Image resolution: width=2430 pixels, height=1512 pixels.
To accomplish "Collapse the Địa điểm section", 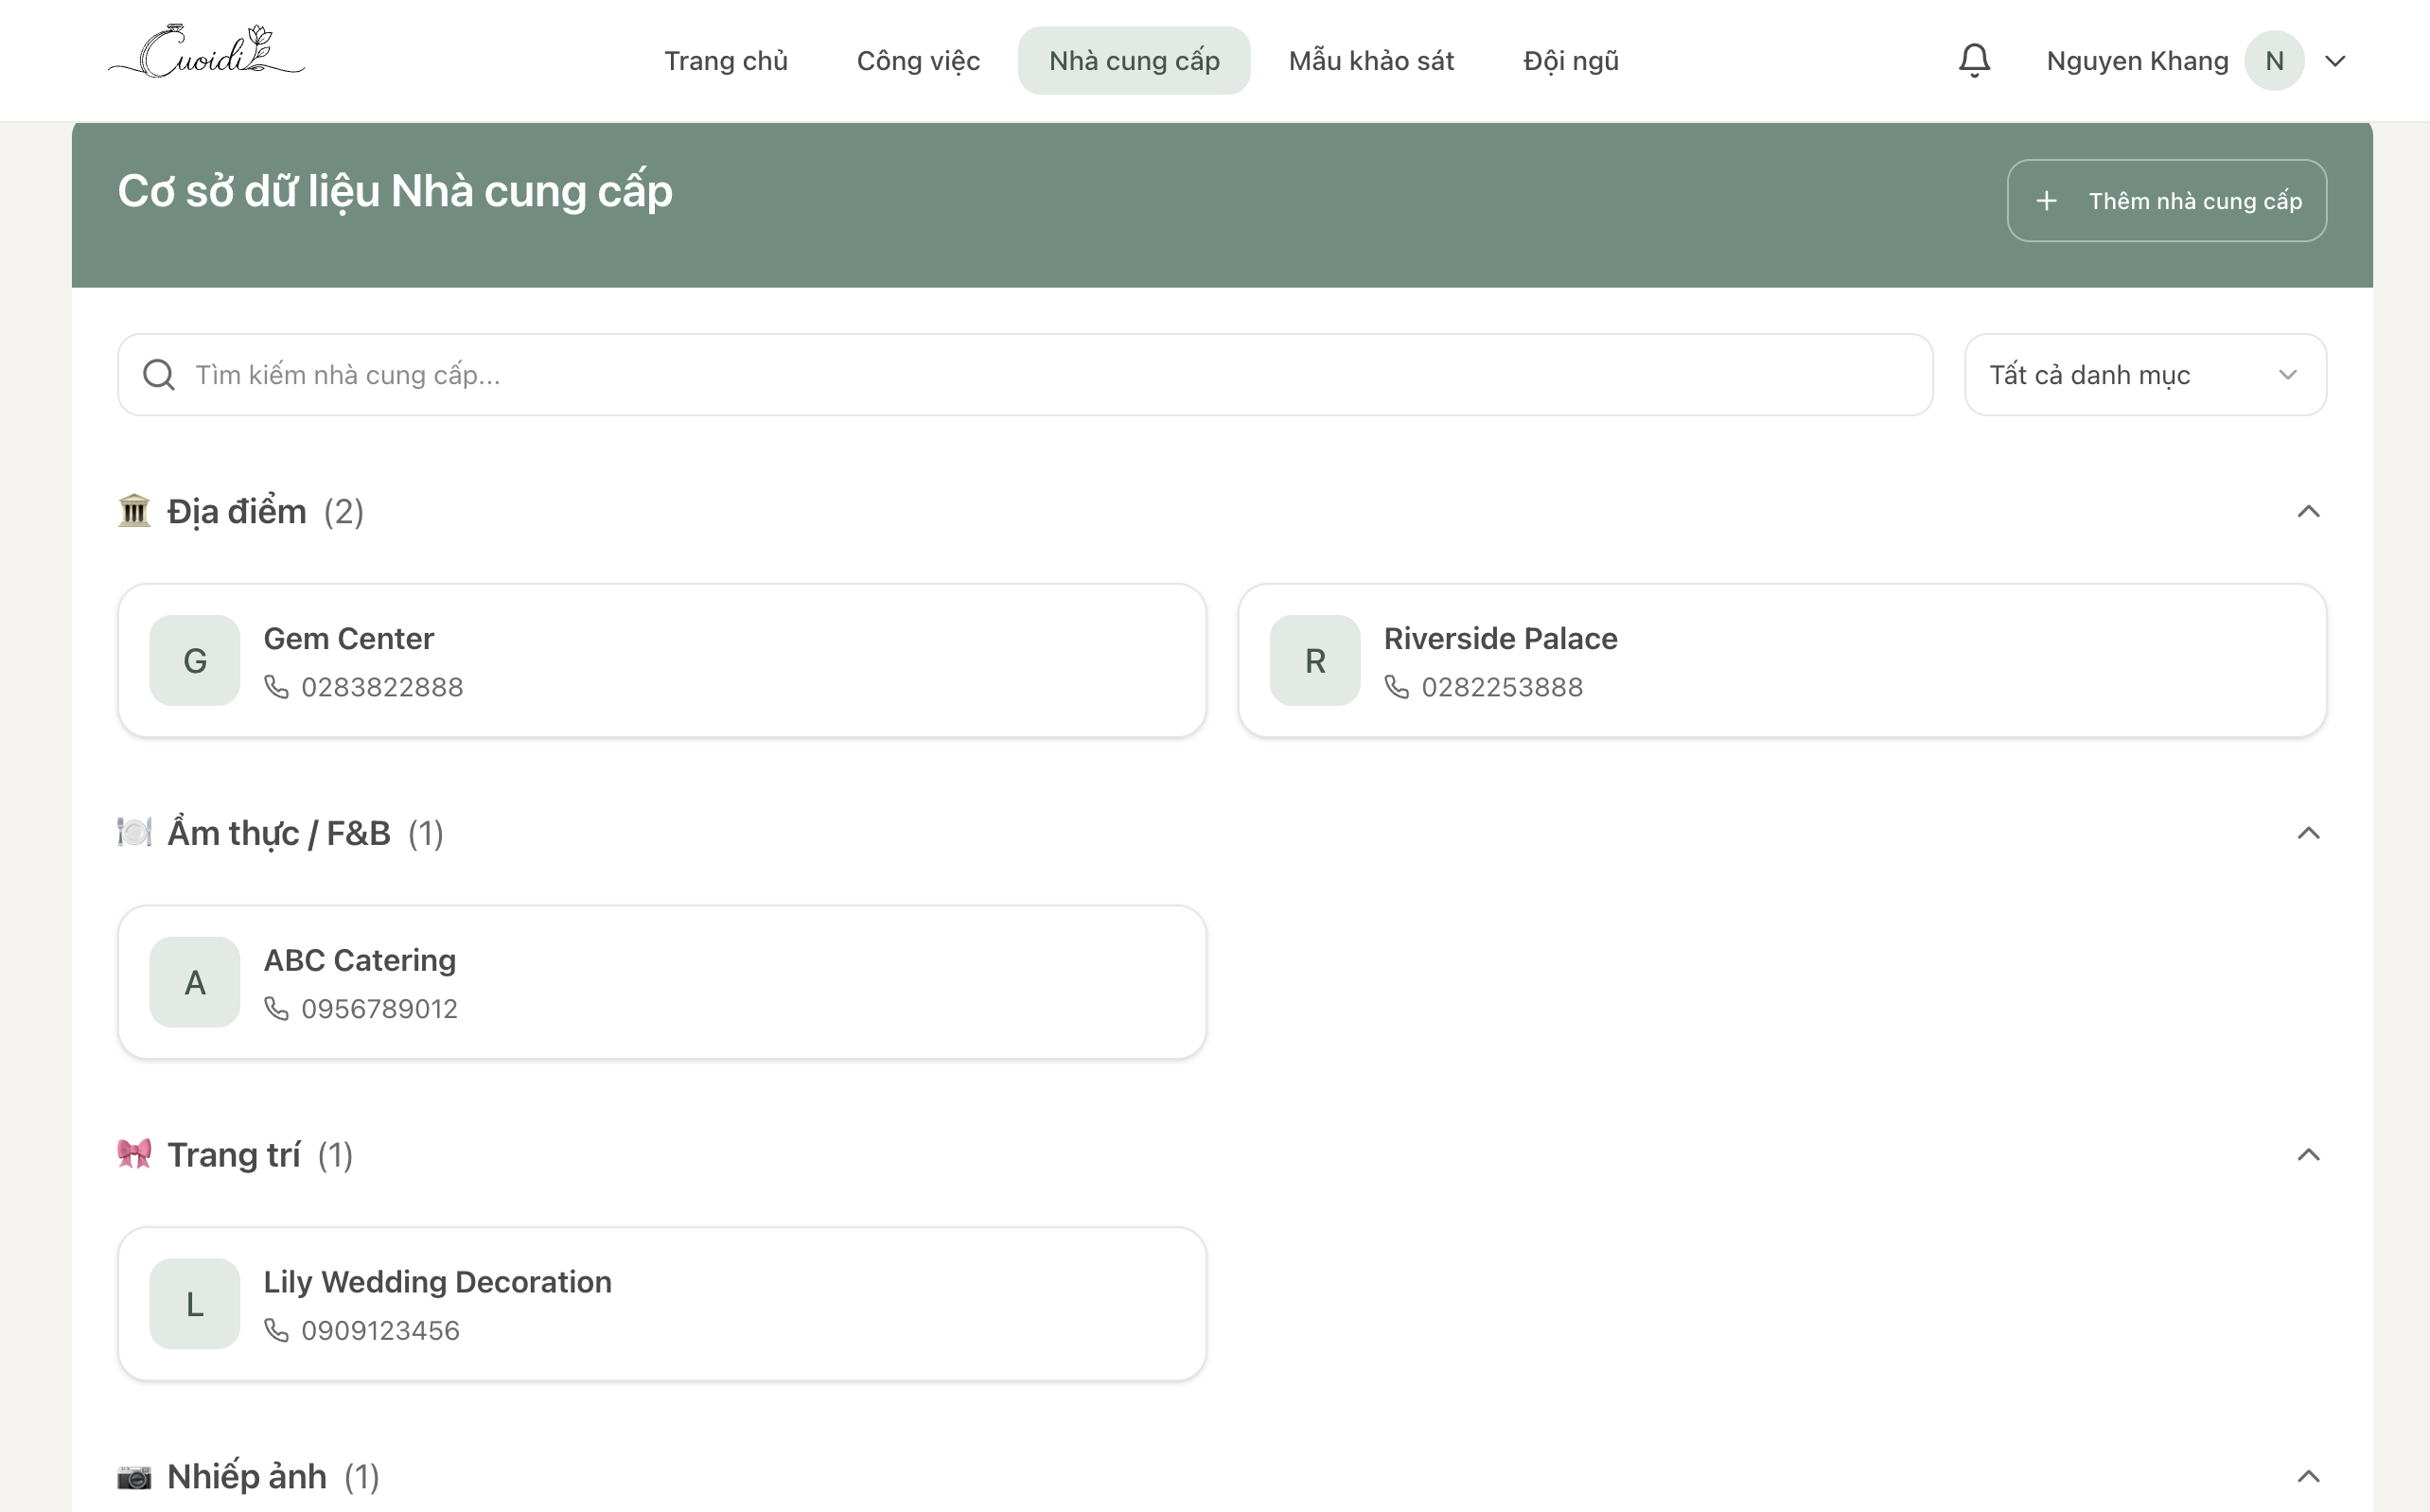I will [2308, 511].
